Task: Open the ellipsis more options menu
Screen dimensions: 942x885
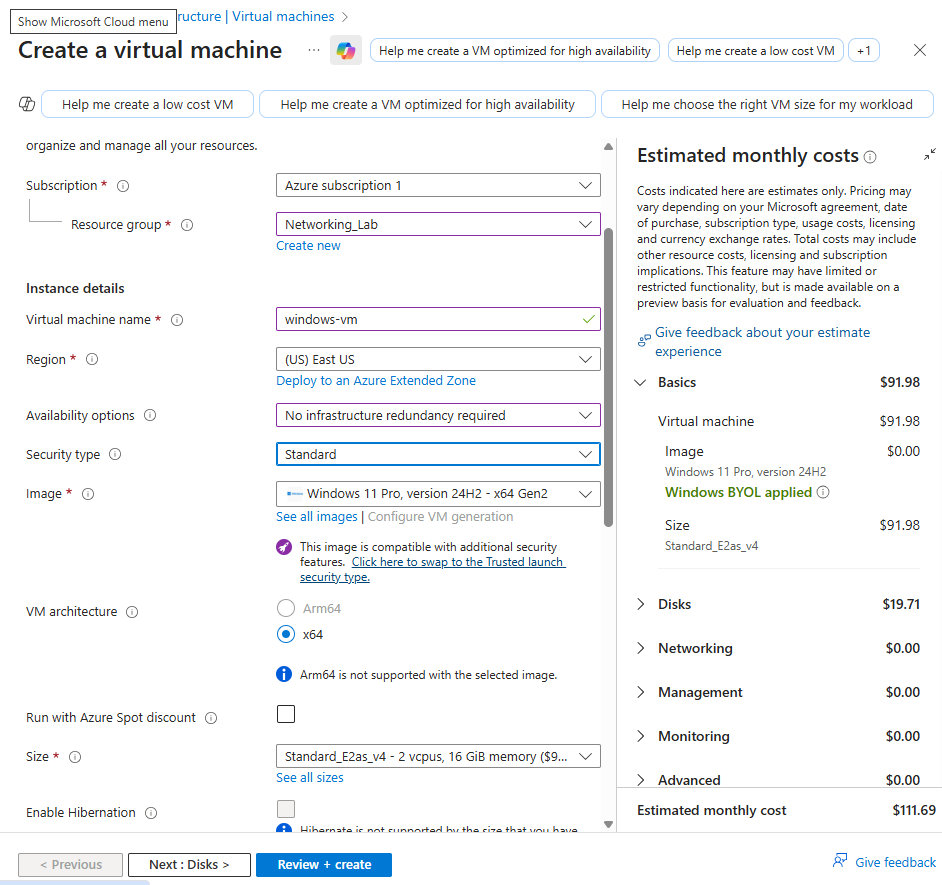Action: (x=314, y=50)
